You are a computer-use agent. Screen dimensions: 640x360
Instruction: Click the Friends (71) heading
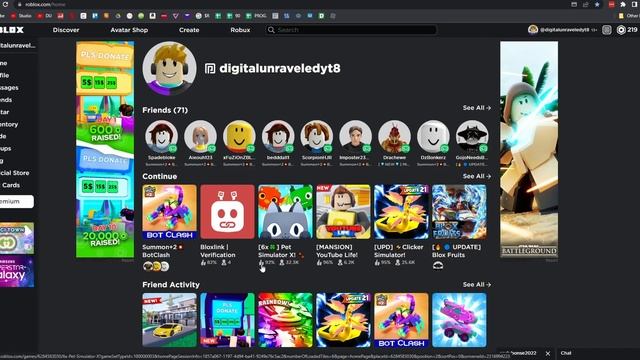coord(165,110)
